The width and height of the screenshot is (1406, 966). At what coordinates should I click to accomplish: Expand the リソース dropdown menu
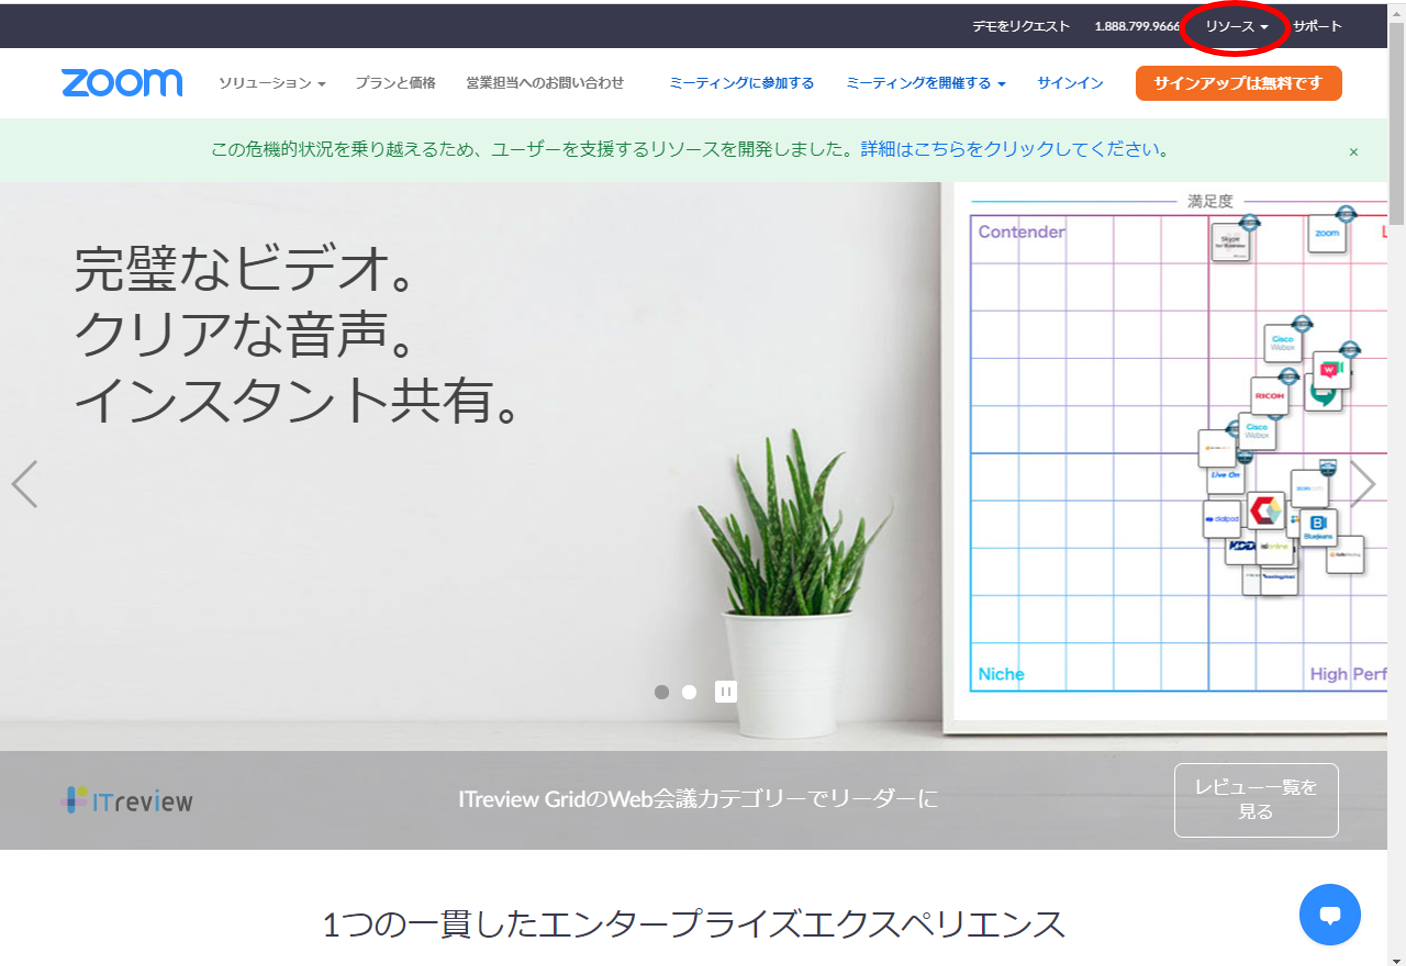point(1236,27)
